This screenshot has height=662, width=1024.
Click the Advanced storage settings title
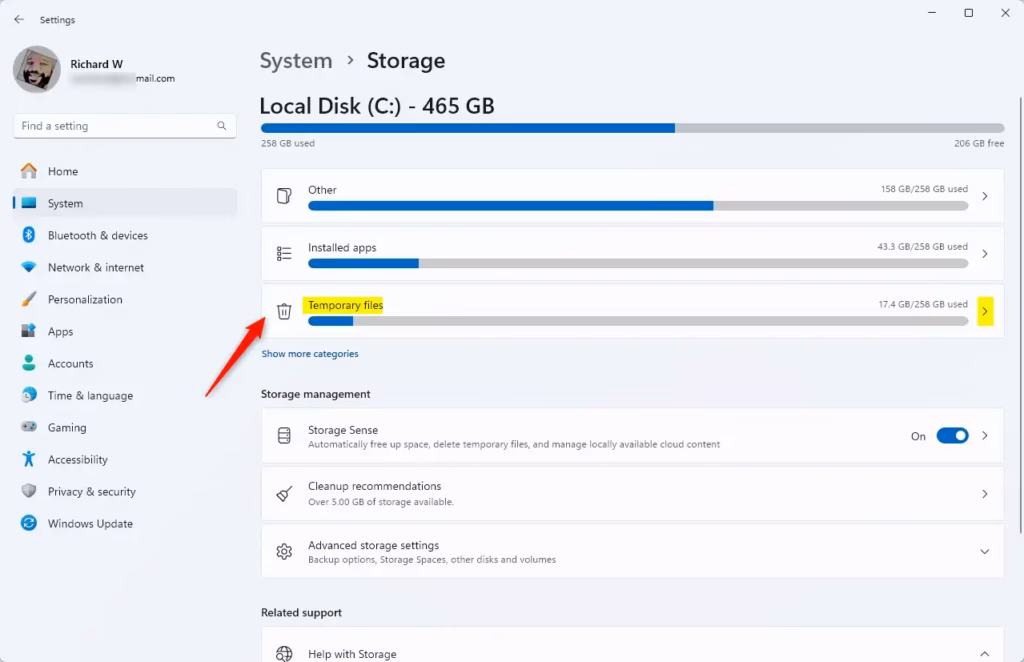coord(374,545)
